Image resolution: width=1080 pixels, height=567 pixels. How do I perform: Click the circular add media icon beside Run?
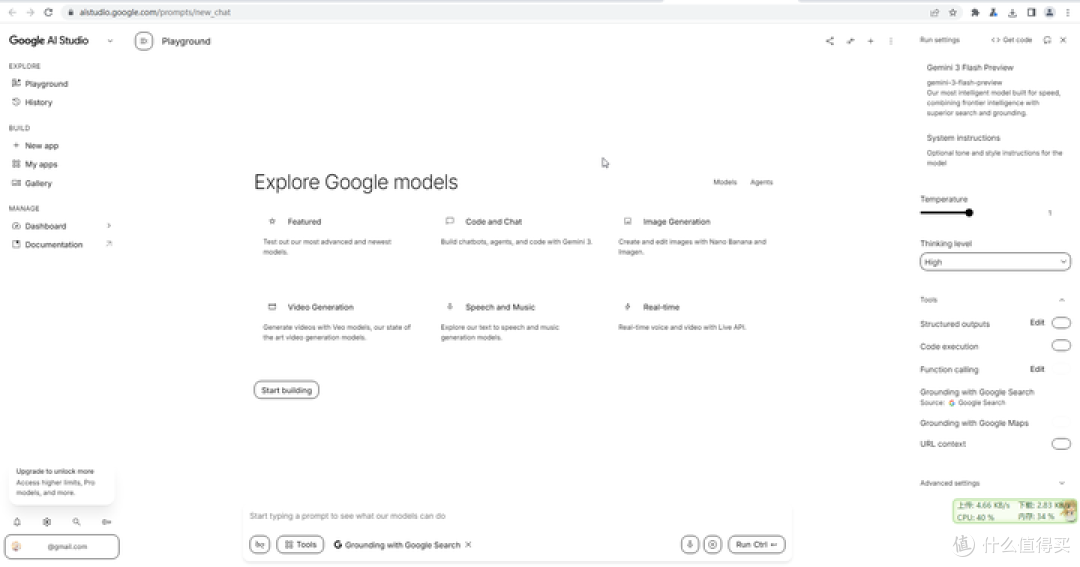[x=713, y=544]
